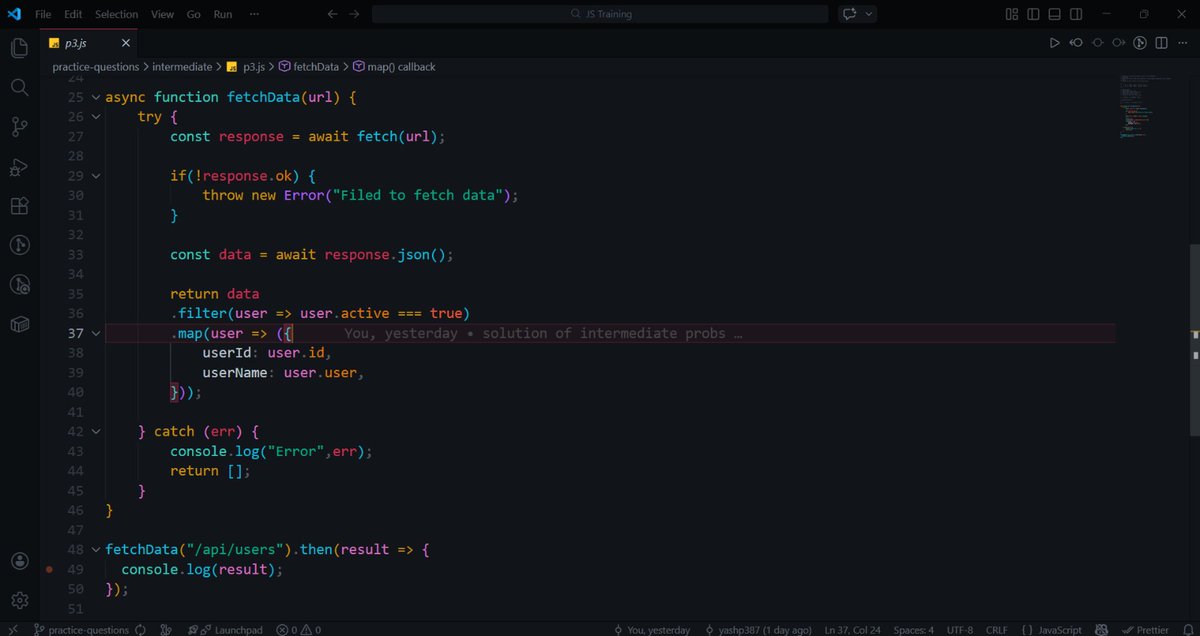Collapse the catch block fold at line 42

pyautogui.click(x=96, y=432)
